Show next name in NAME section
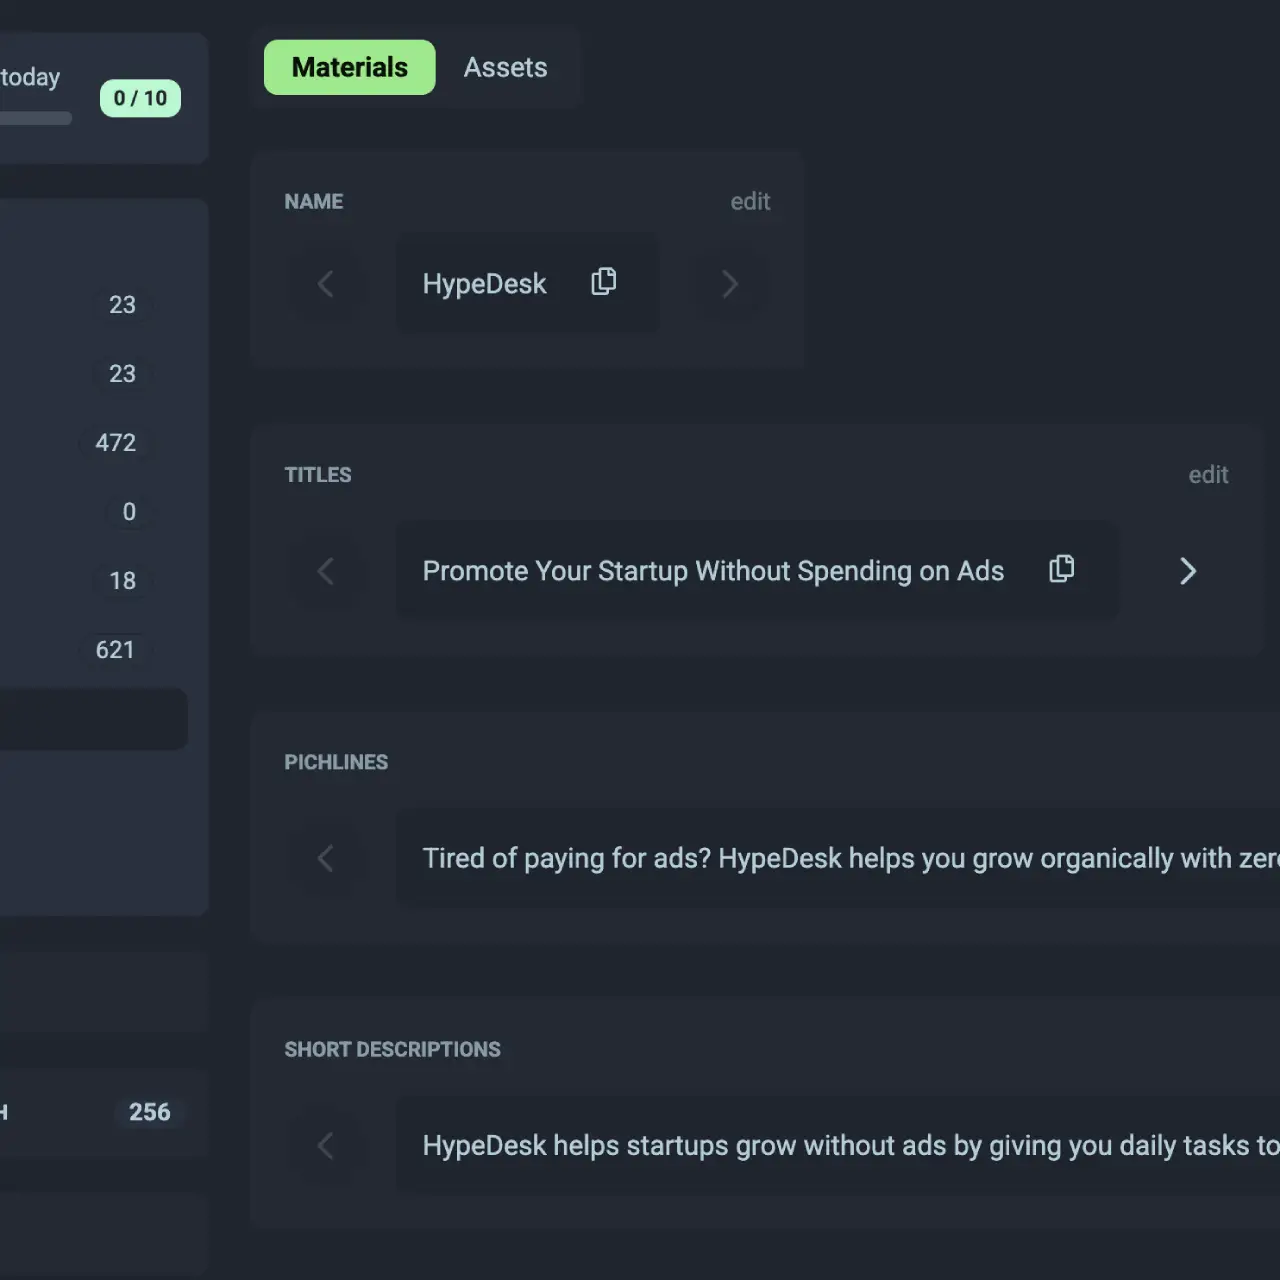This screenshot has width=1280, height=1280. (730, 284)
